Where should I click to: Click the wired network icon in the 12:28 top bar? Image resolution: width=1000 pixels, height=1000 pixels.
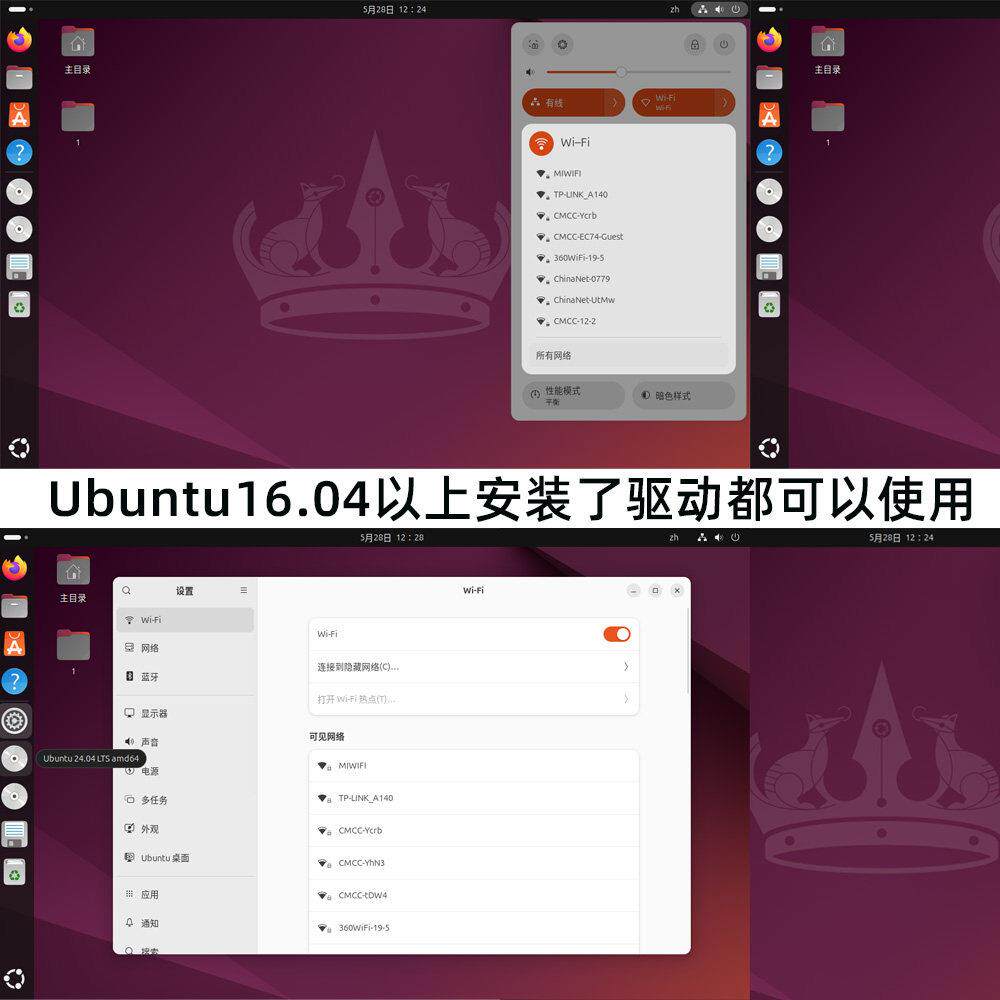[702, 538]
